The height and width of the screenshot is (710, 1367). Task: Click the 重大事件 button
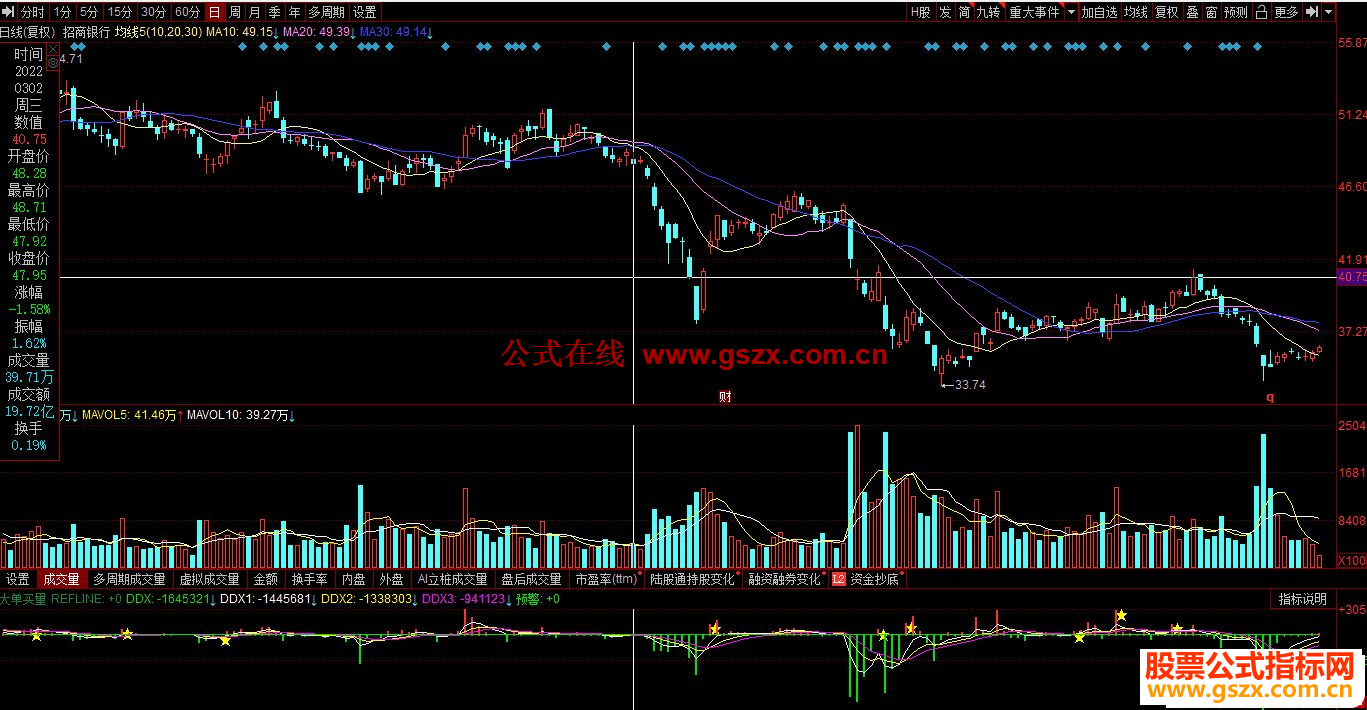[1034, 12]
